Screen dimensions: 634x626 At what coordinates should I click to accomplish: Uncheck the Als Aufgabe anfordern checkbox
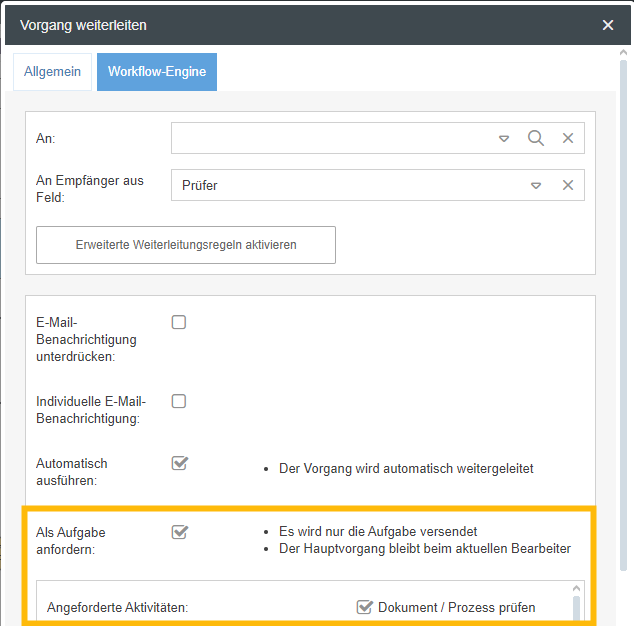(x=180, y=532)
